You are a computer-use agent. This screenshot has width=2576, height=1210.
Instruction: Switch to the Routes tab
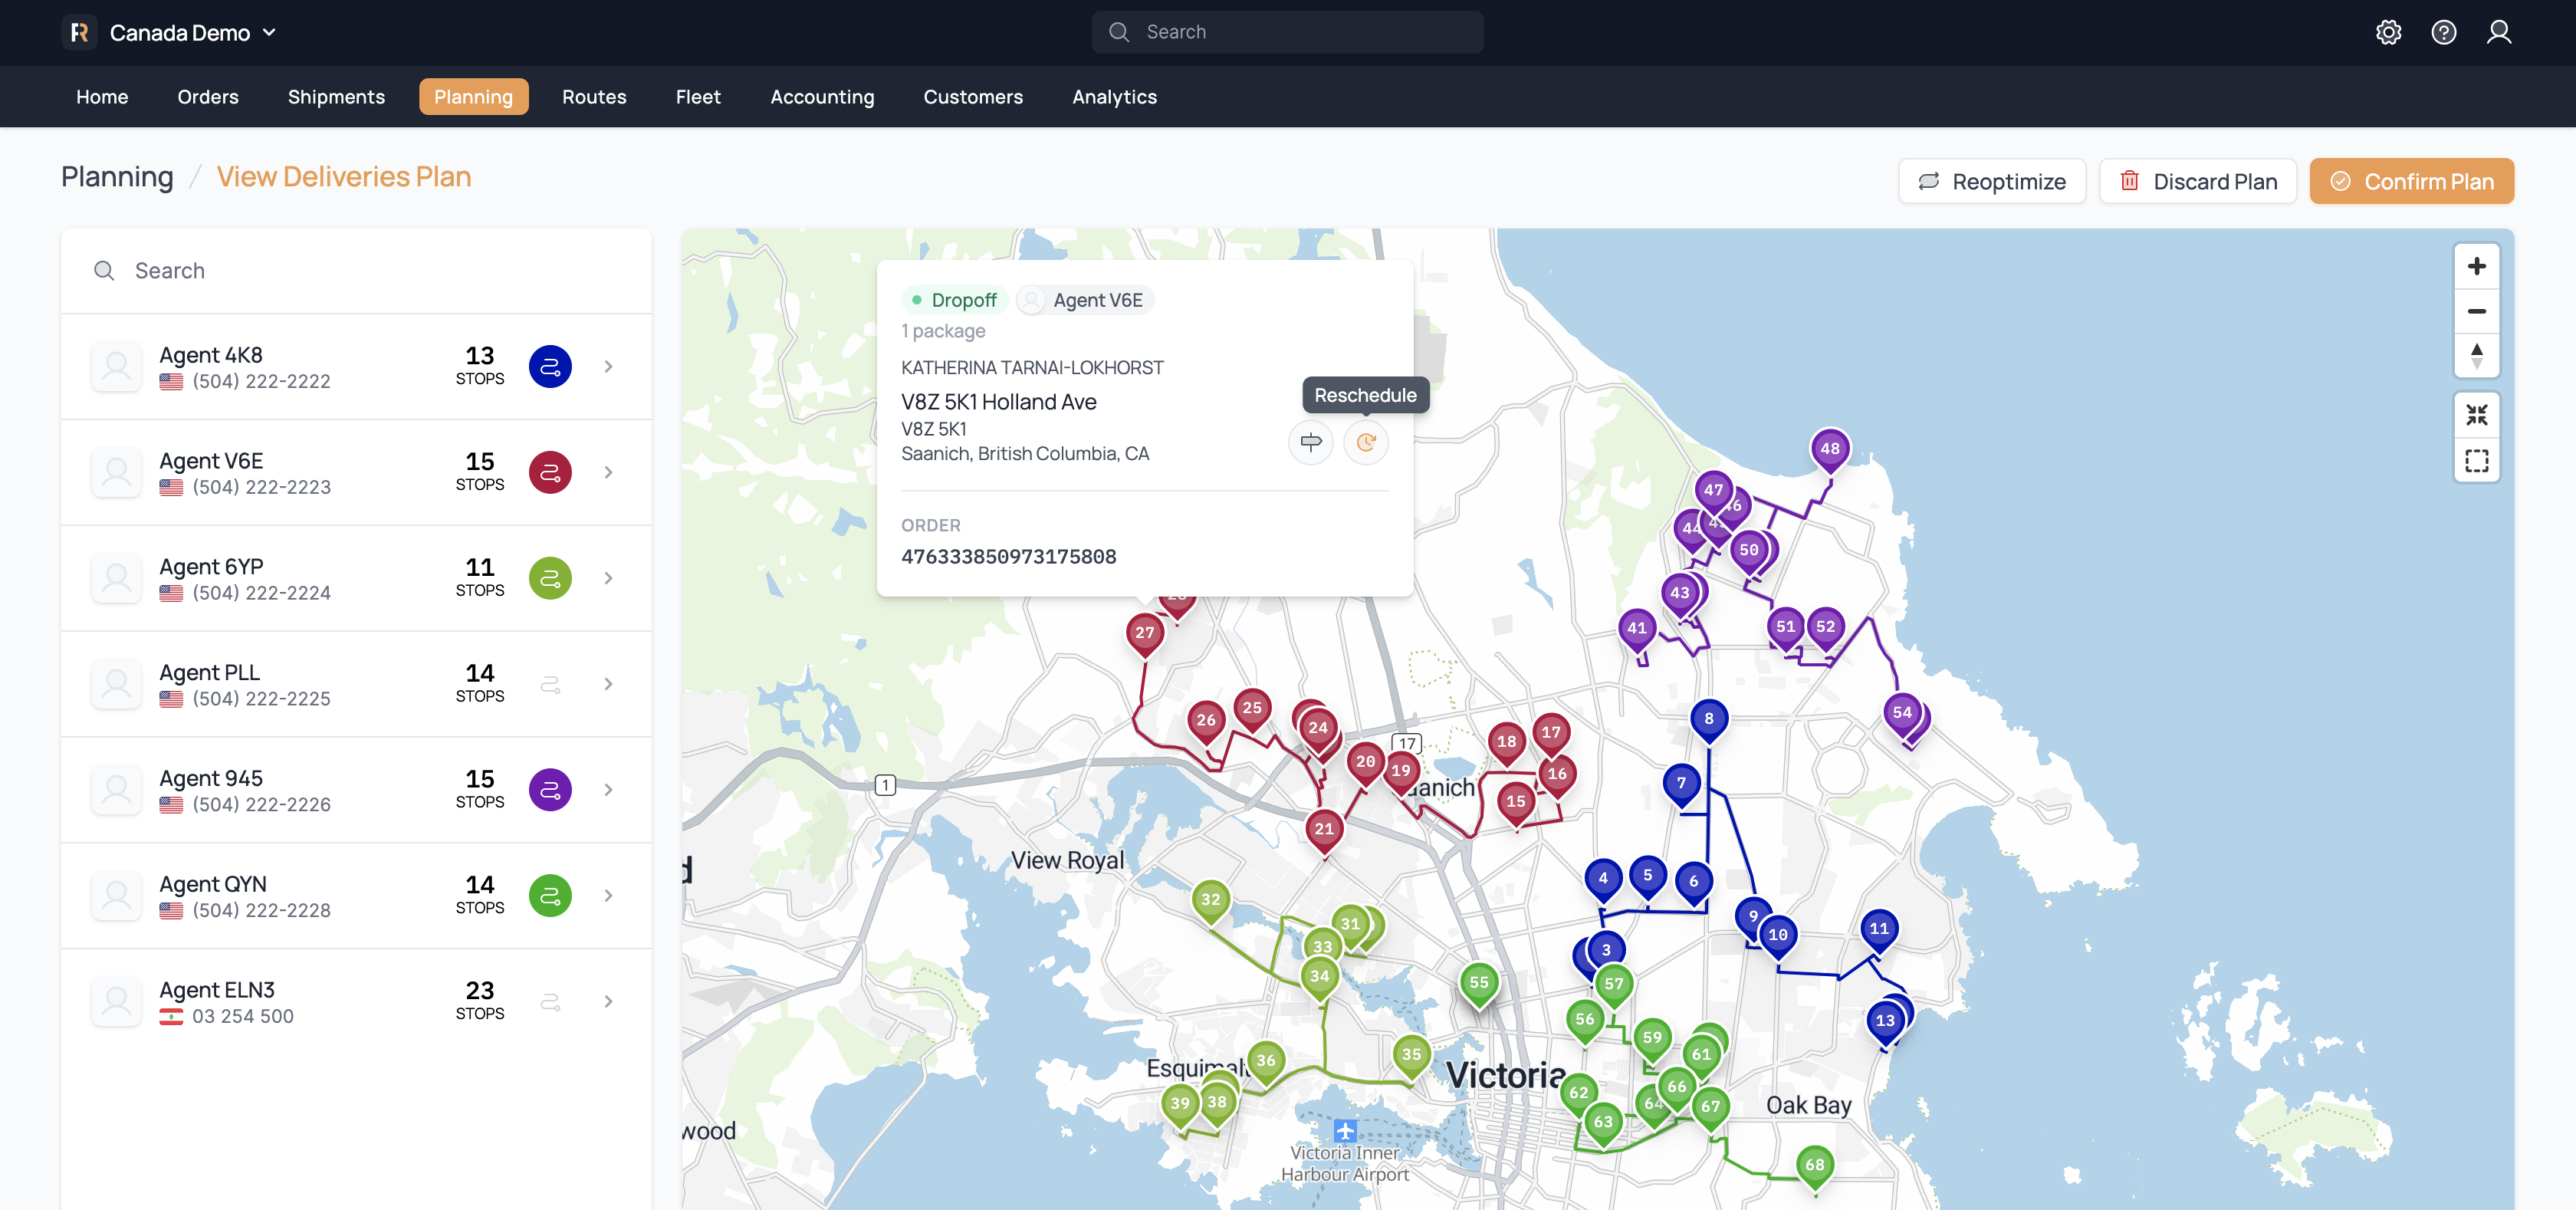click(x=594, y=97)
